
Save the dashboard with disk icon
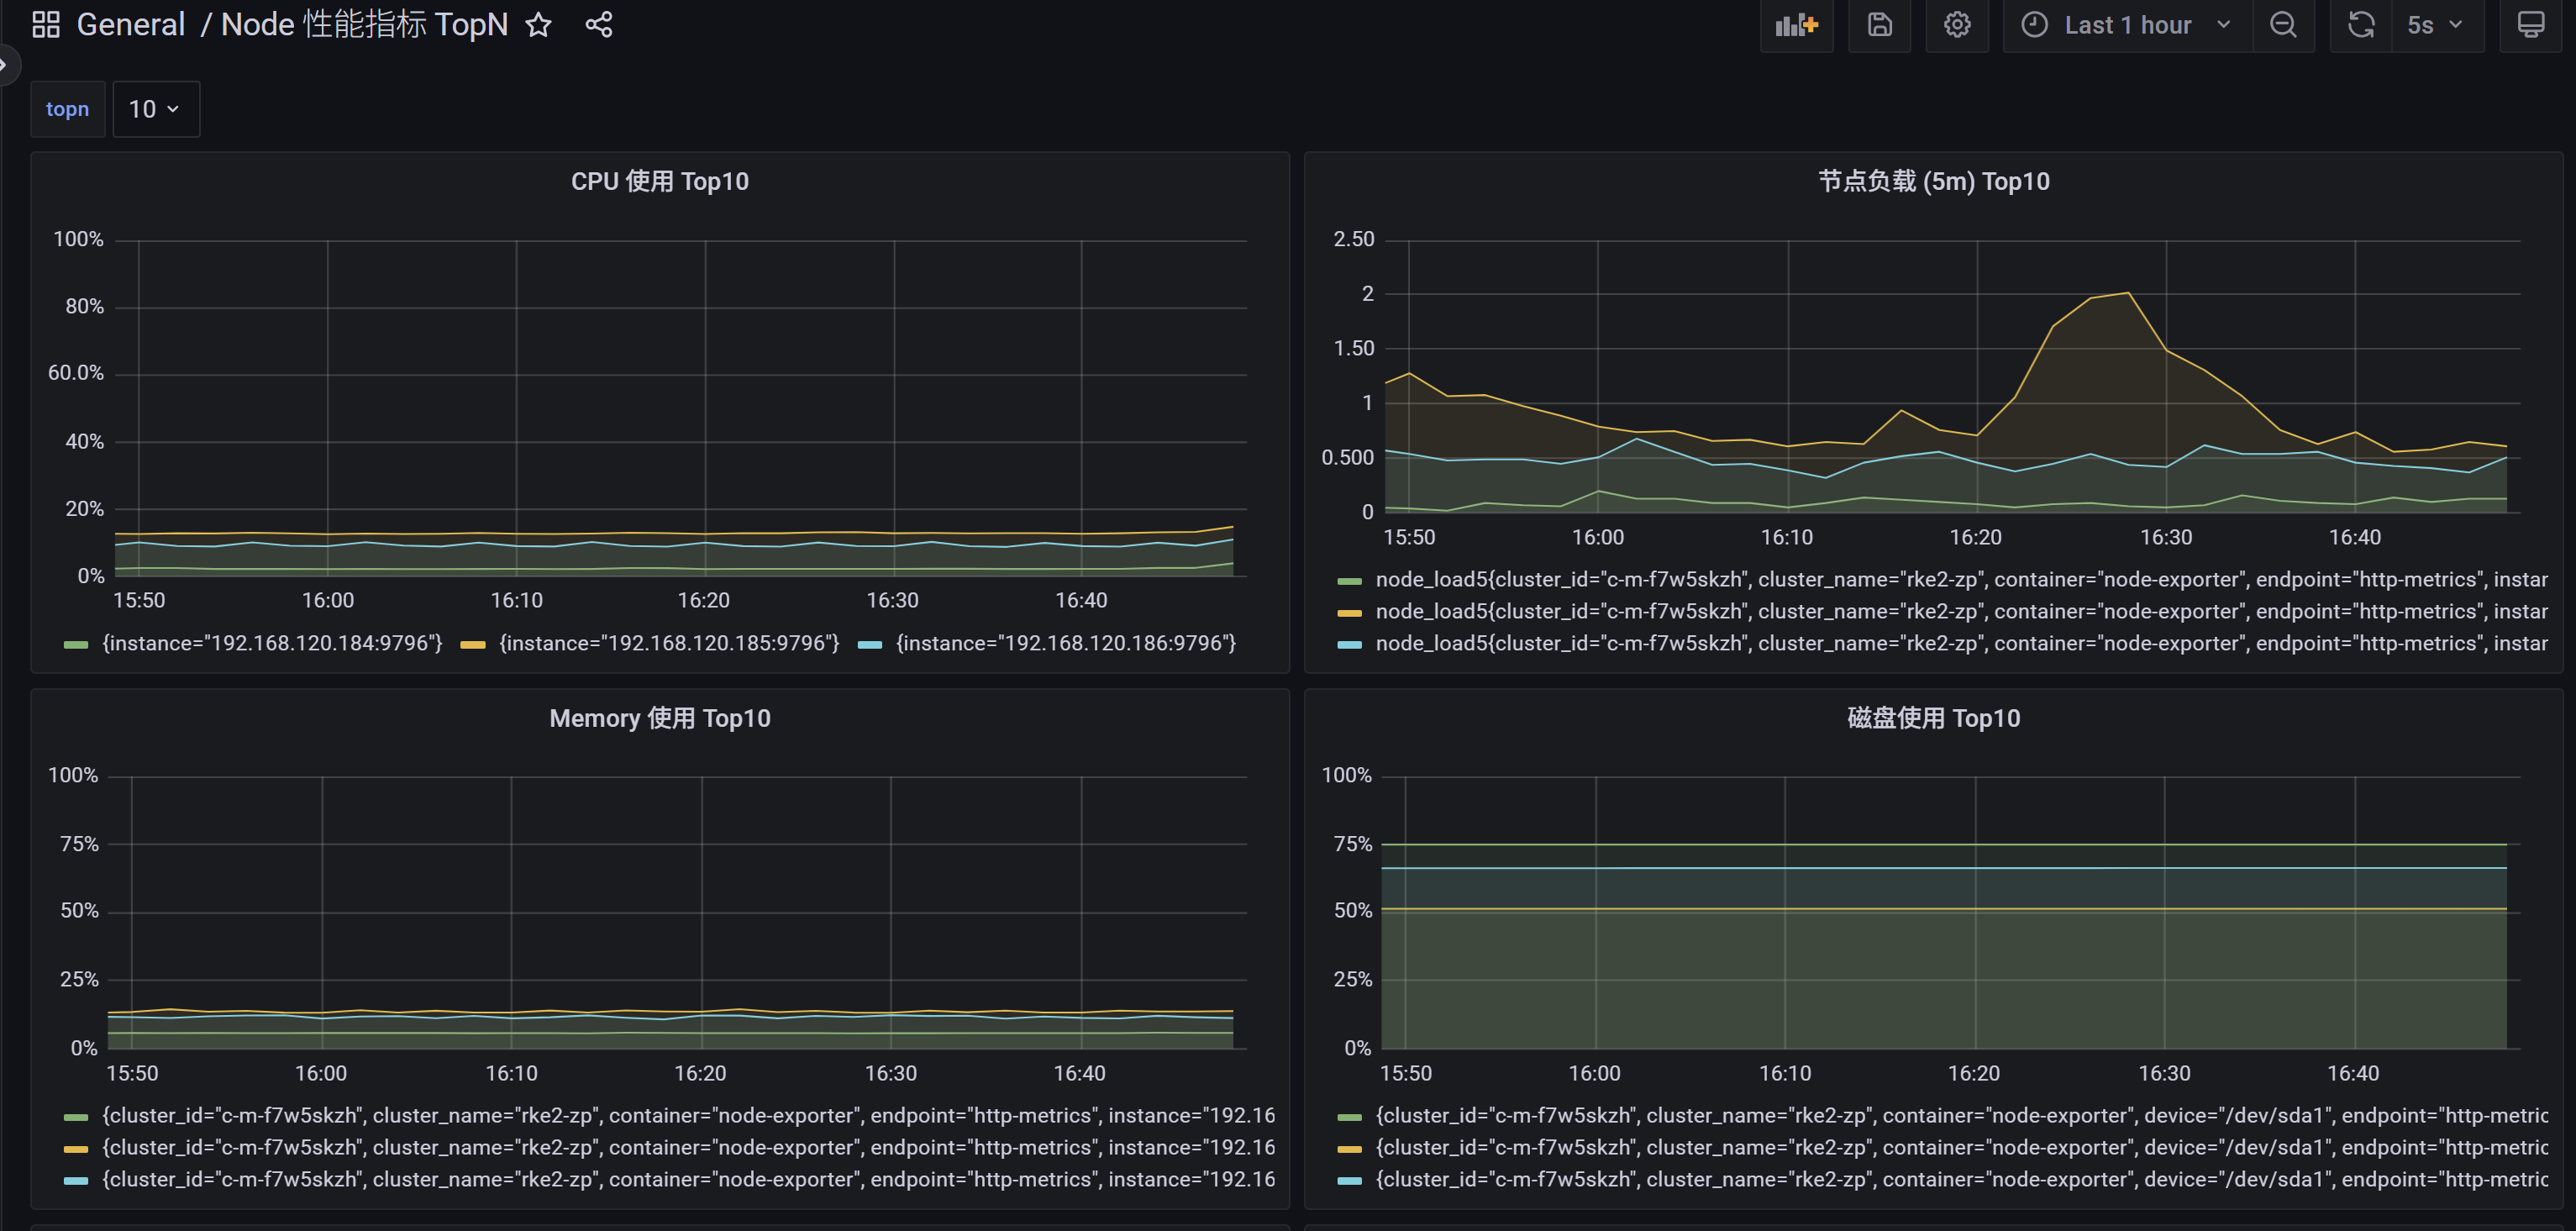pos(1879,25)
